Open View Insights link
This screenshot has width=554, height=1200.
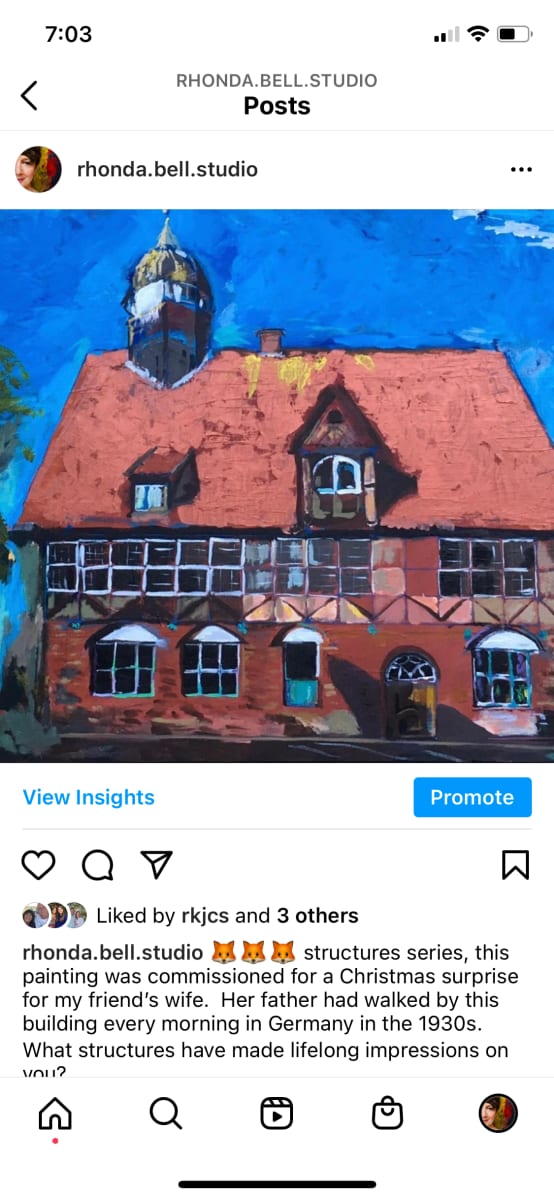(x=88, y=797)
